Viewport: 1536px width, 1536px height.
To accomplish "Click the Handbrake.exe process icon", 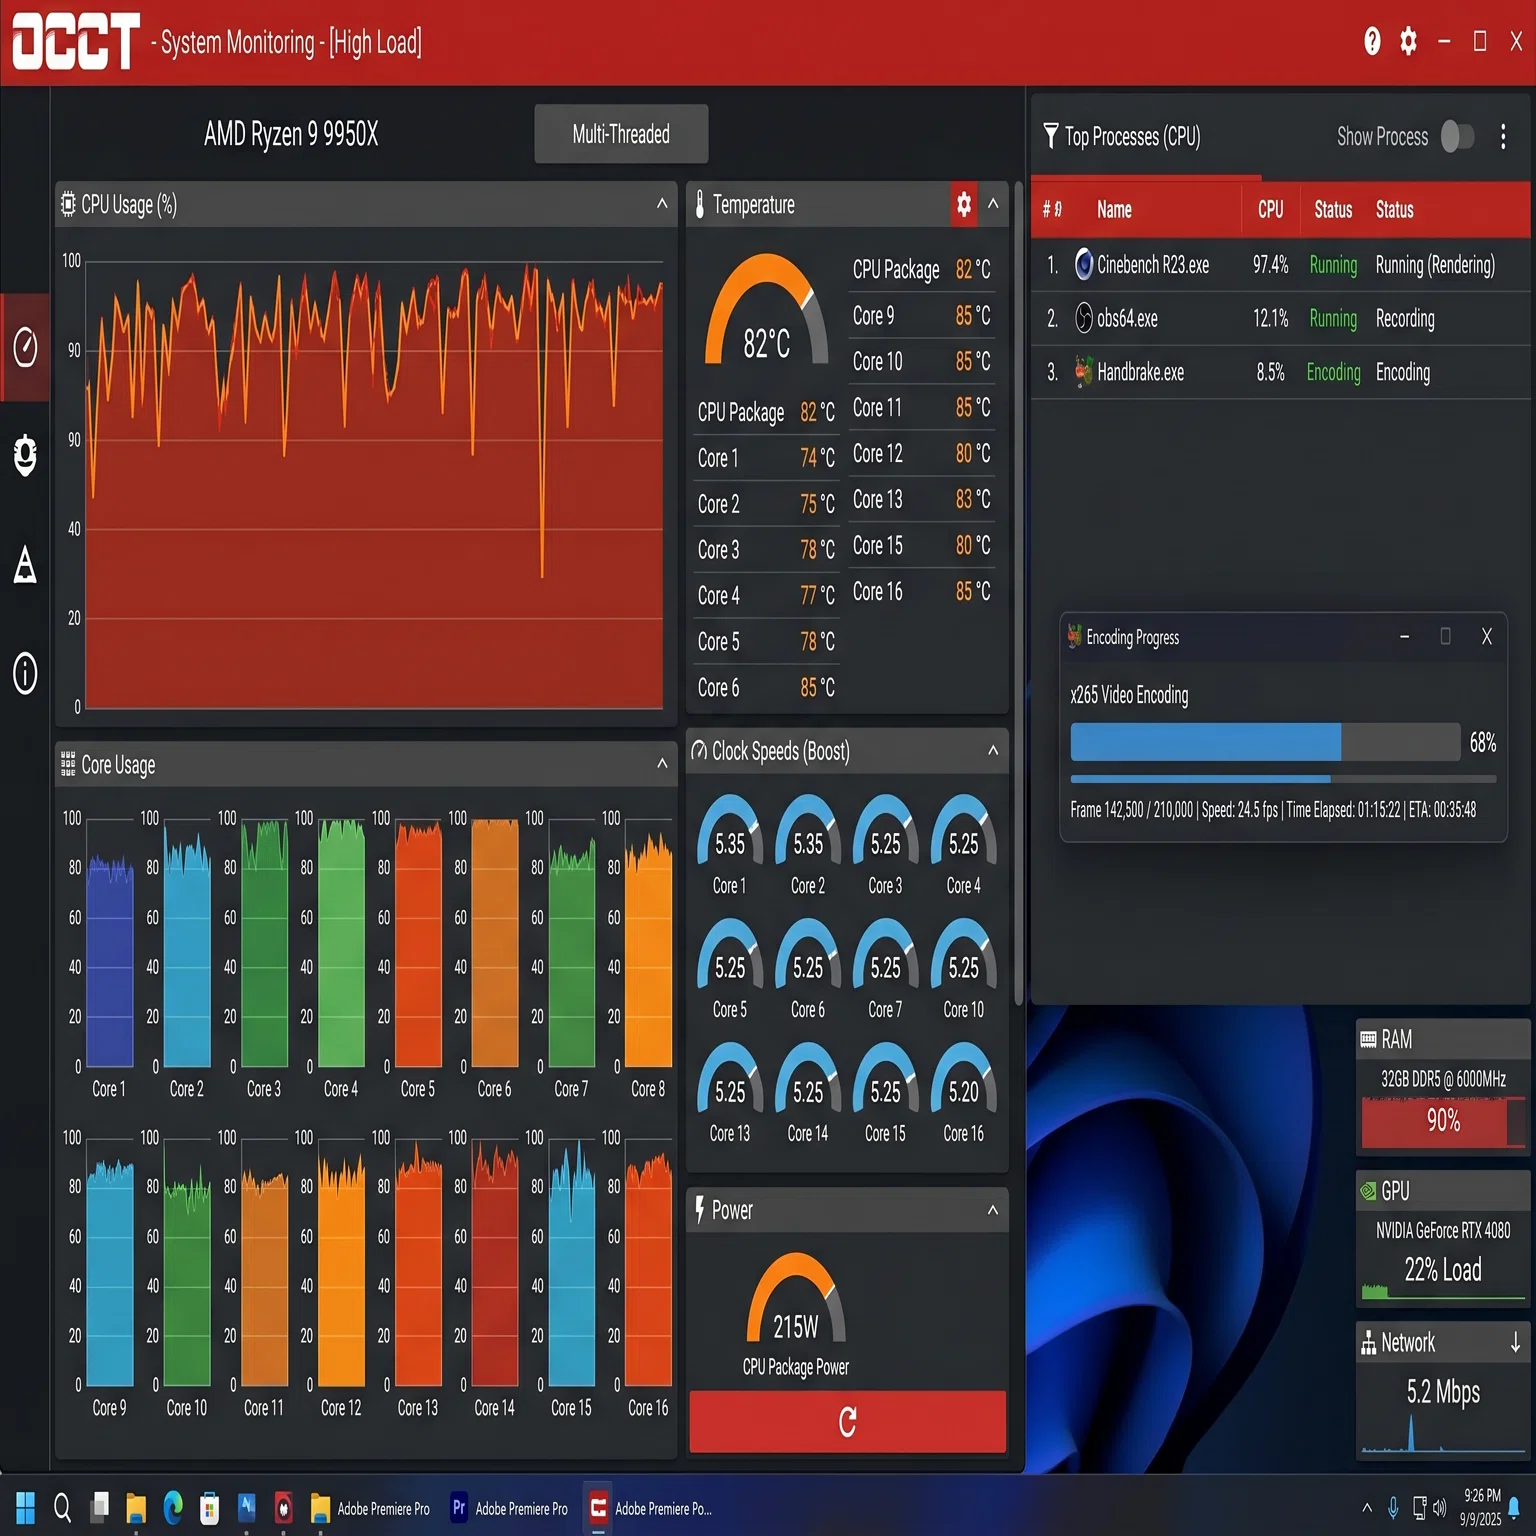I will tap(1083, 372).
